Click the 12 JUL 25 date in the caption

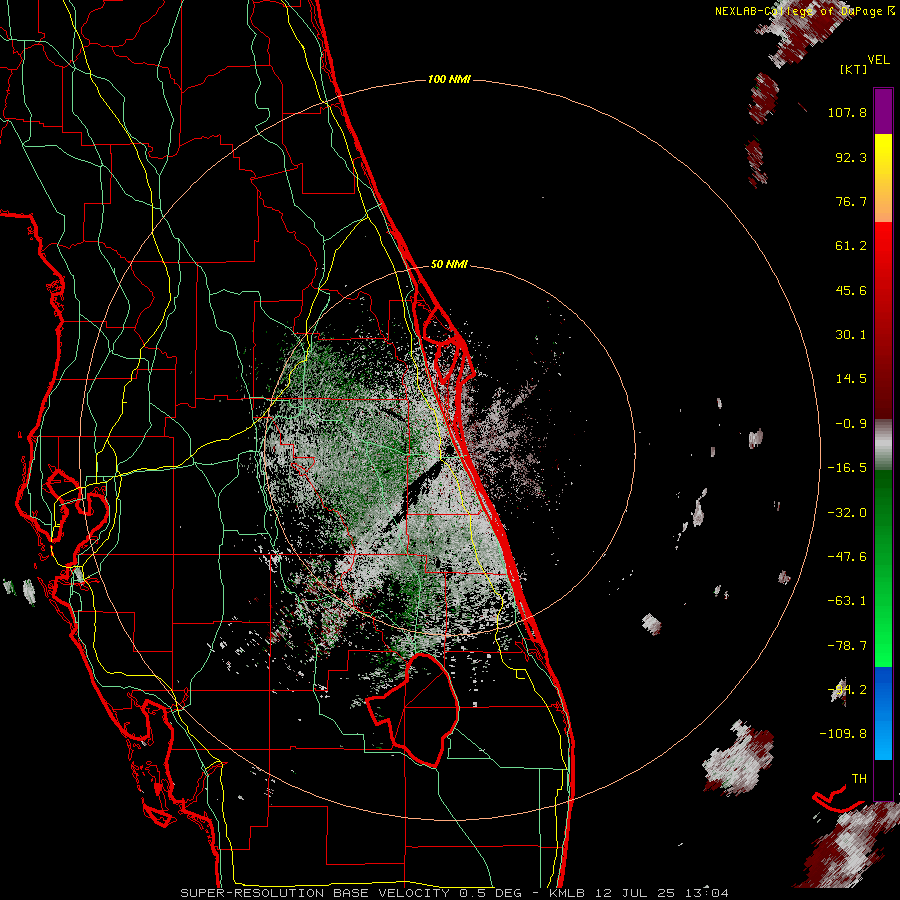[x=634, y=893]
